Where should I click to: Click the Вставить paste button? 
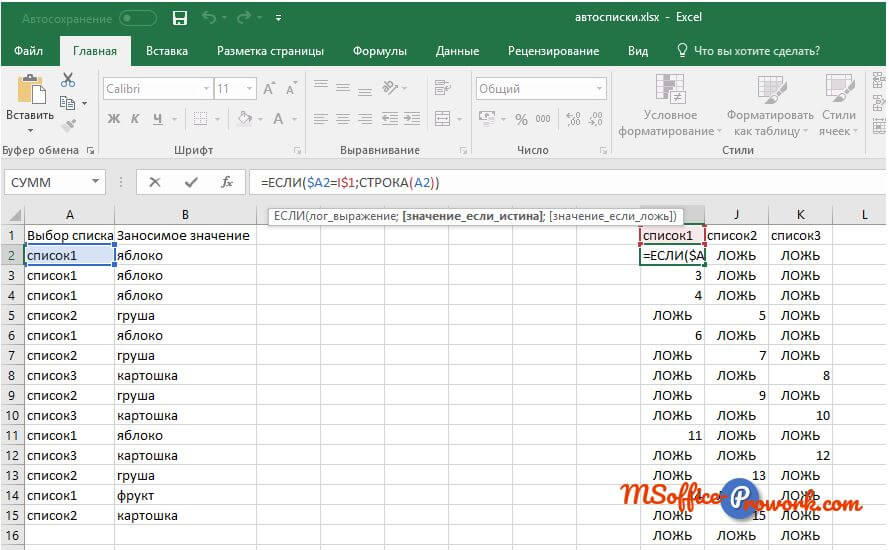pos(30,100)
